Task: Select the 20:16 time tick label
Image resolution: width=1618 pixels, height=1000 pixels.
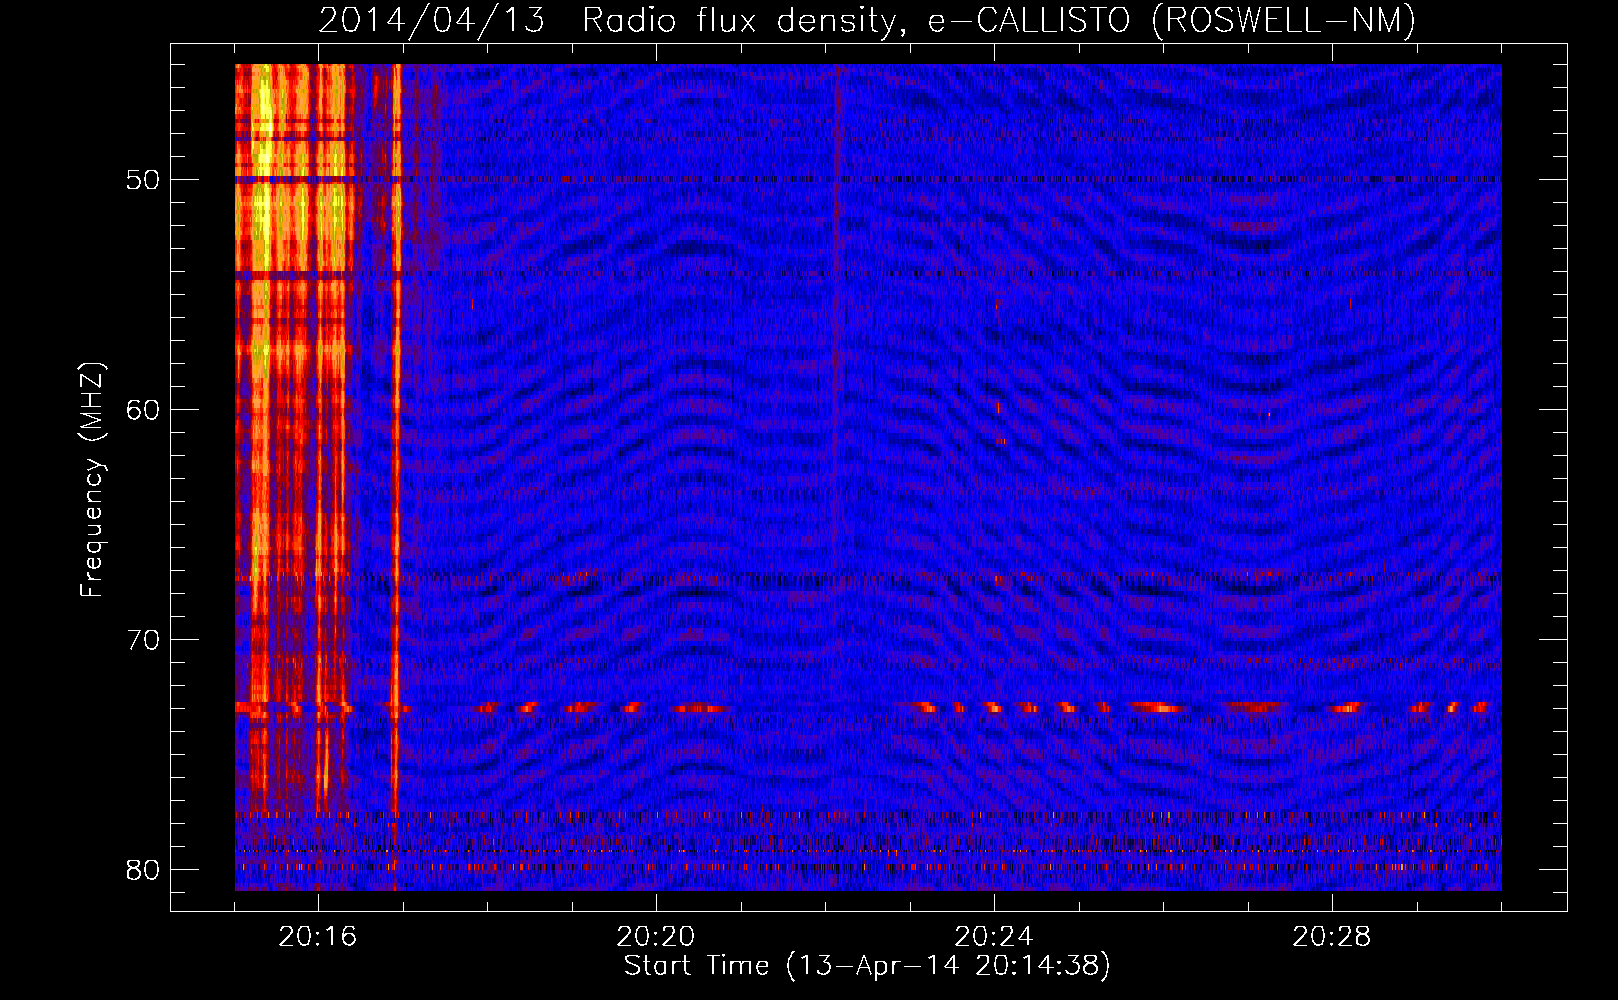Action: click(318, 937)
